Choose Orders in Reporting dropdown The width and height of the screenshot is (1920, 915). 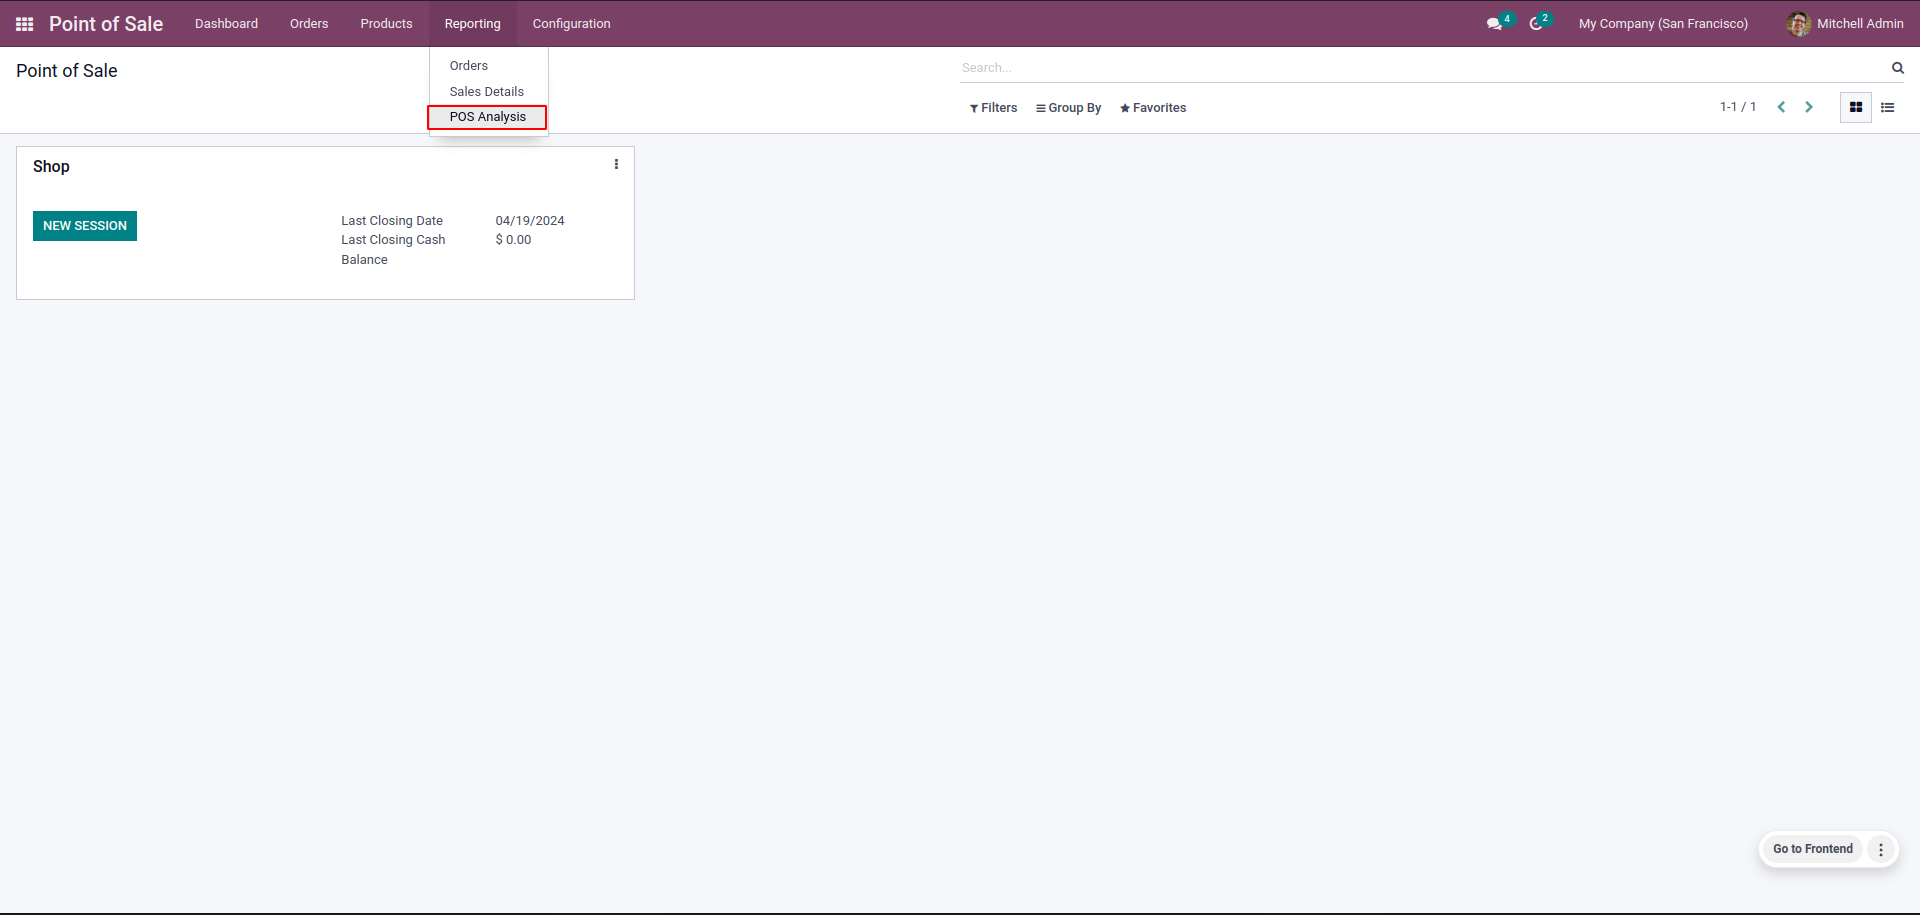click(x=489, y=66)
